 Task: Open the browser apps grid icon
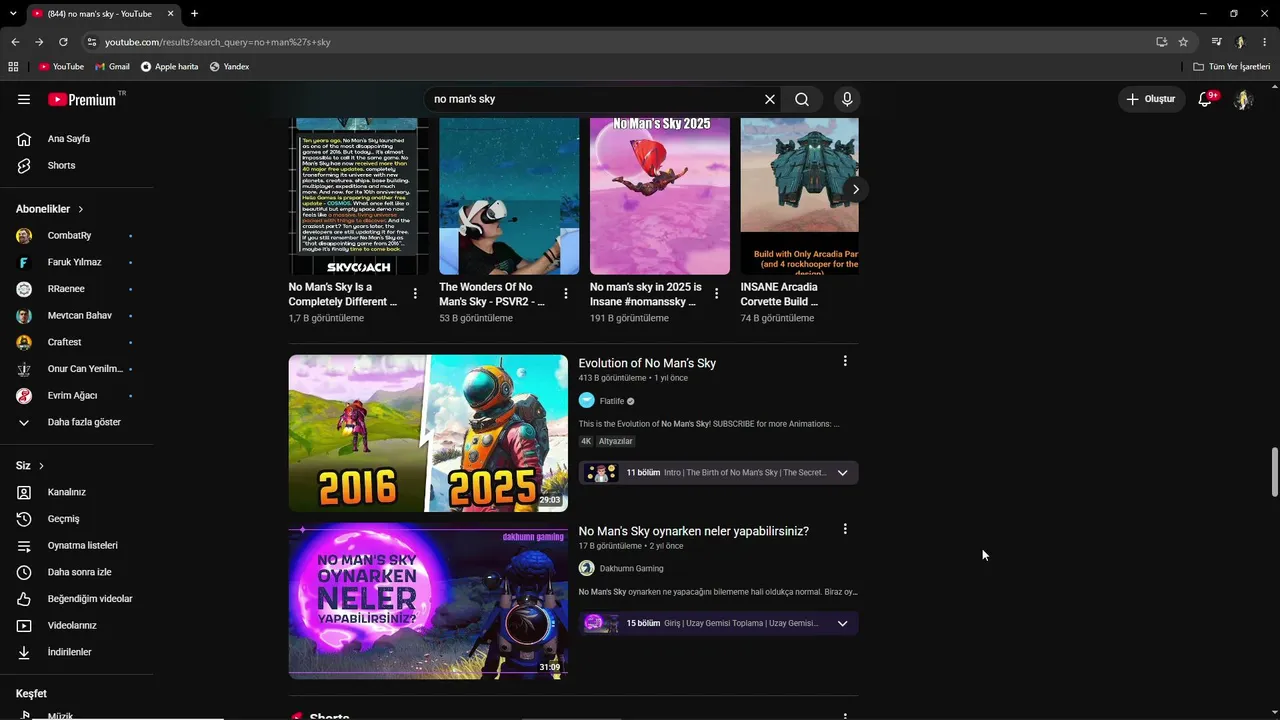[x=13, y=67]
